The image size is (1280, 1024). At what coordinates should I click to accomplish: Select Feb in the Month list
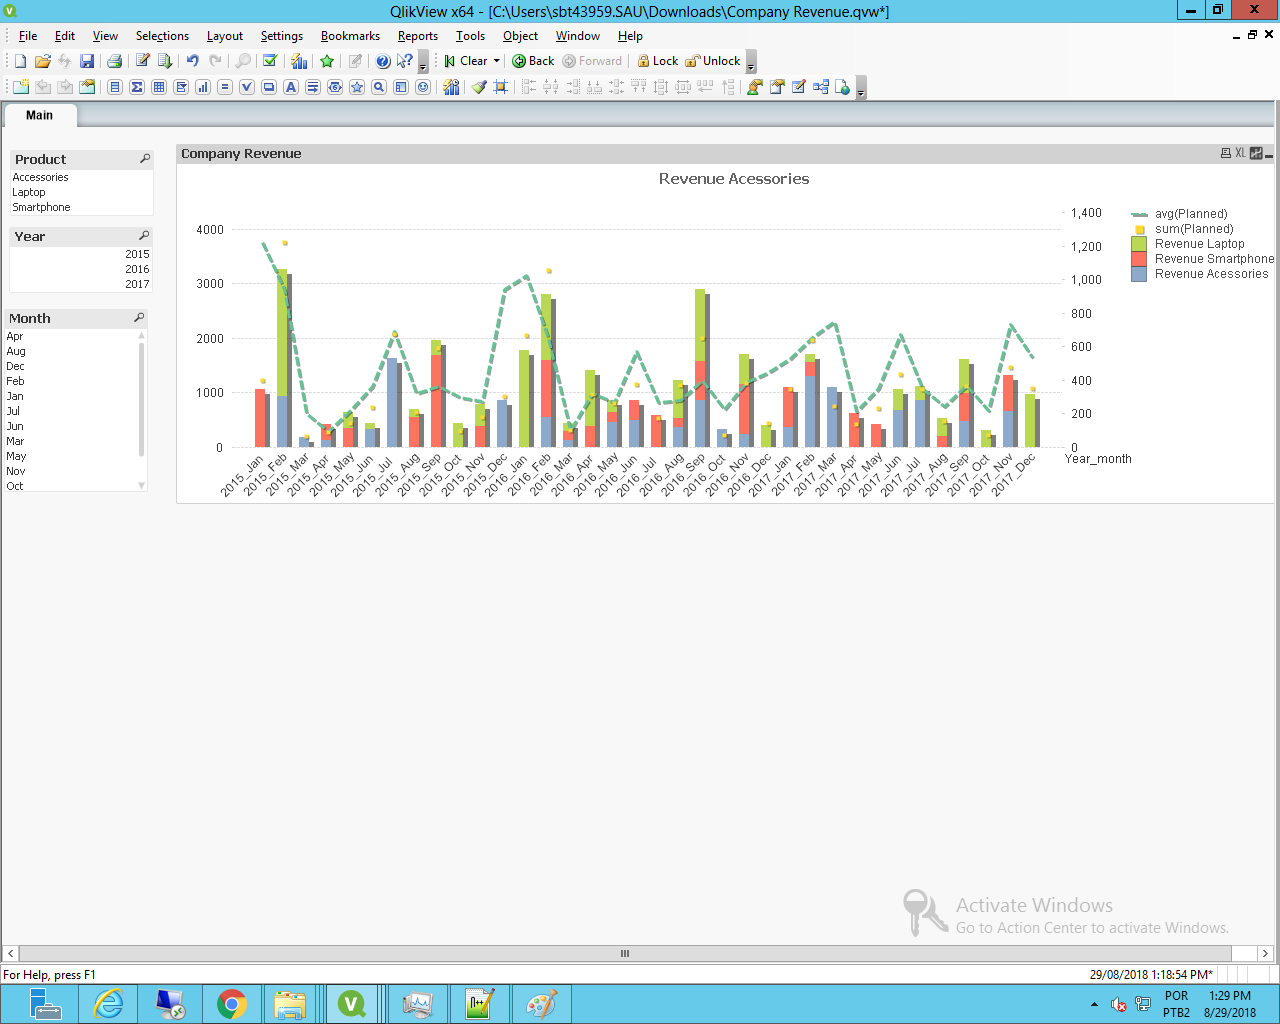(72, 381)
